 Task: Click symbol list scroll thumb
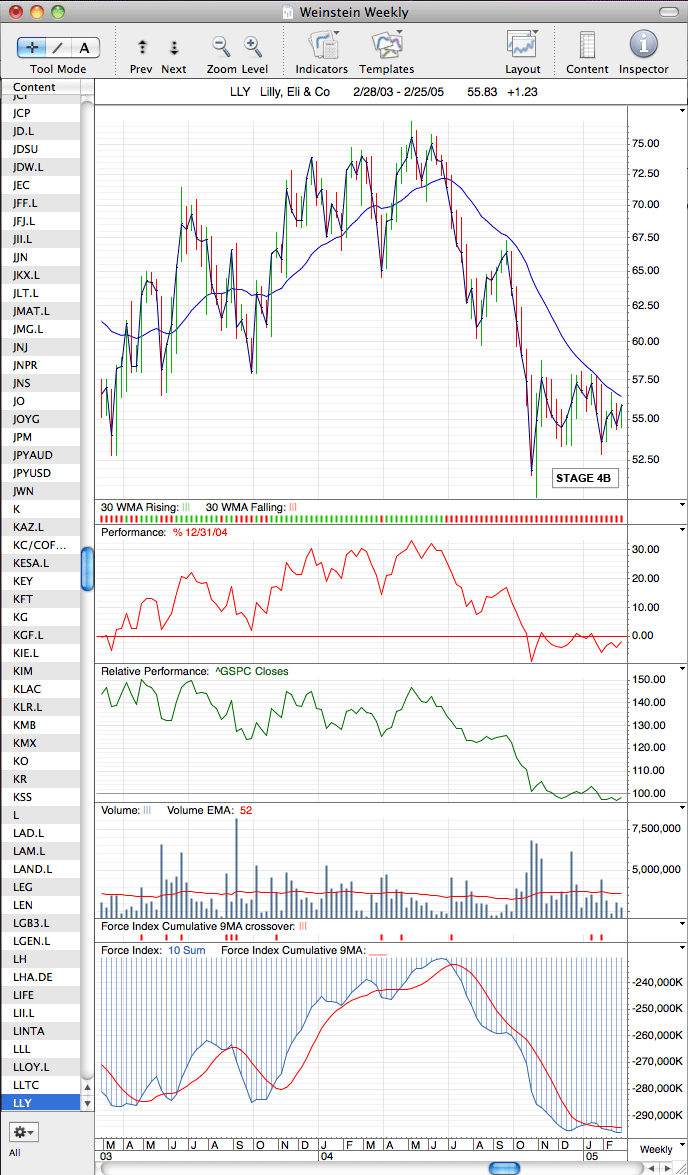[x=87, y=569]
